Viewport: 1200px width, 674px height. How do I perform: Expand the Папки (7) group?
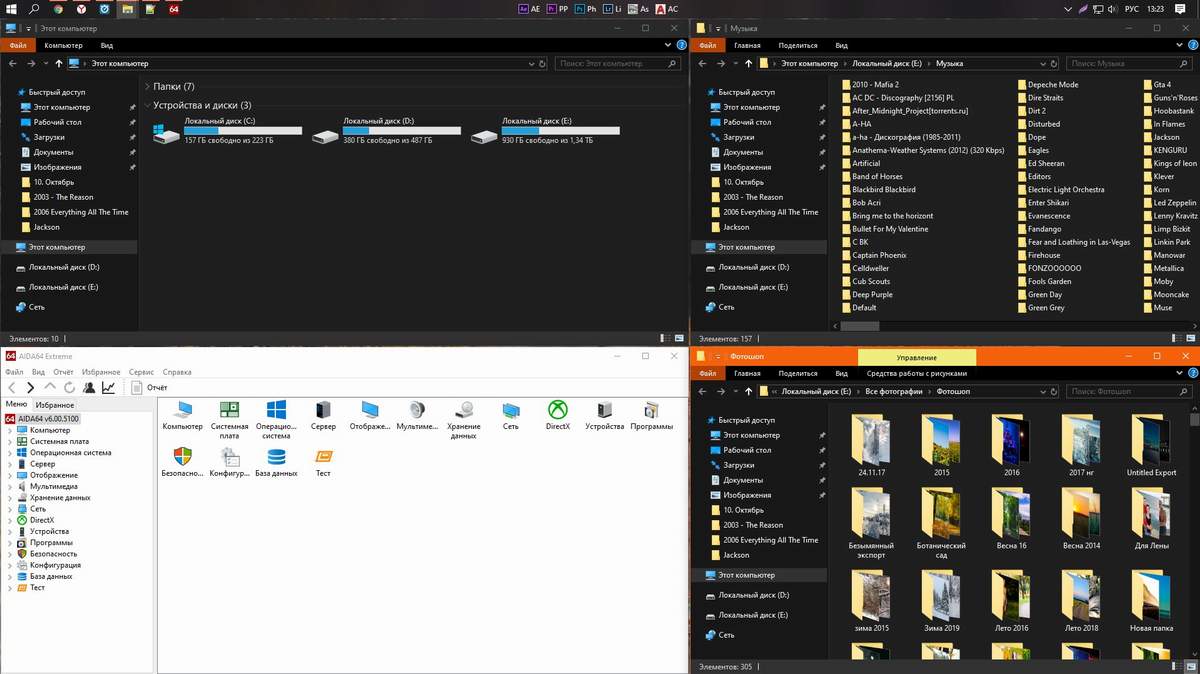(147, 87)
